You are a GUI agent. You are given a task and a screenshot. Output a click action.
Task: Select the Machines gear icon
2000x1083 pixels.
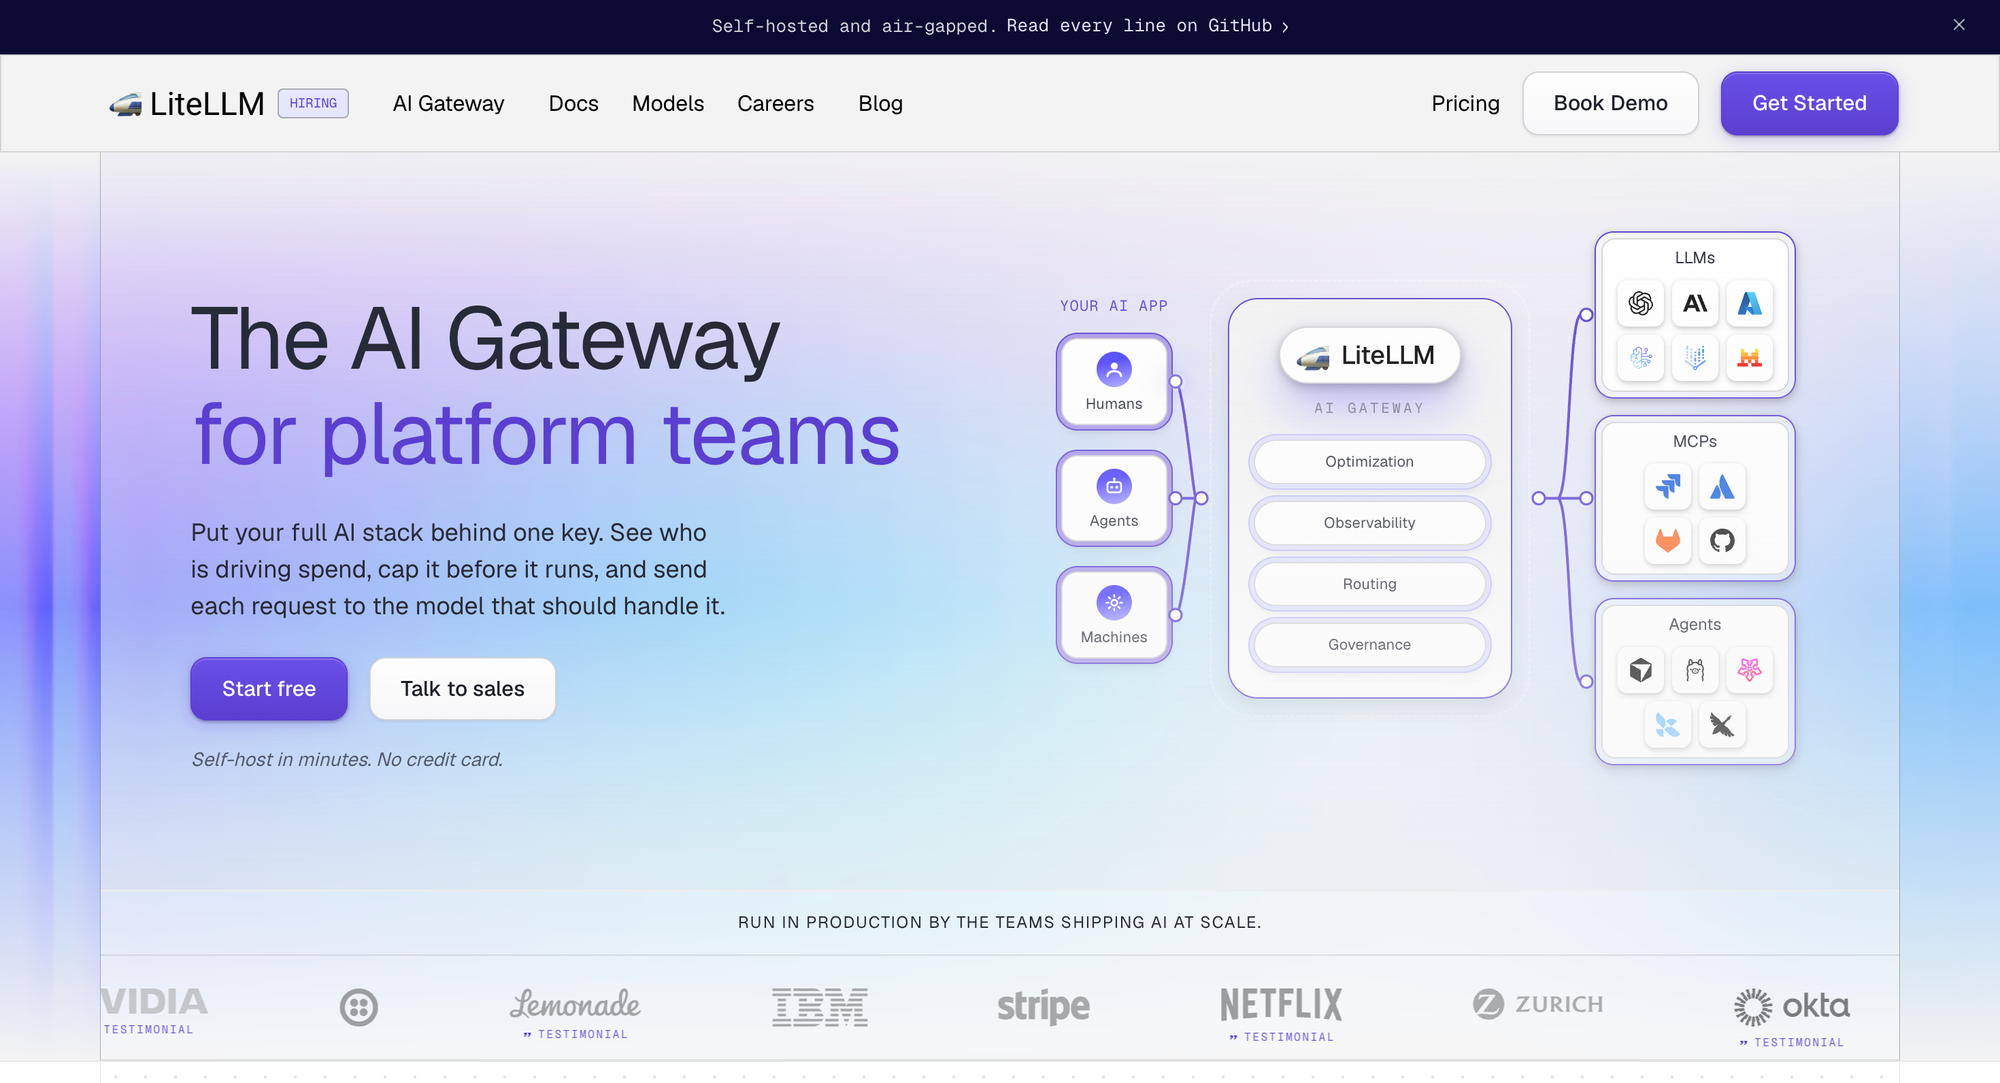1114,603
